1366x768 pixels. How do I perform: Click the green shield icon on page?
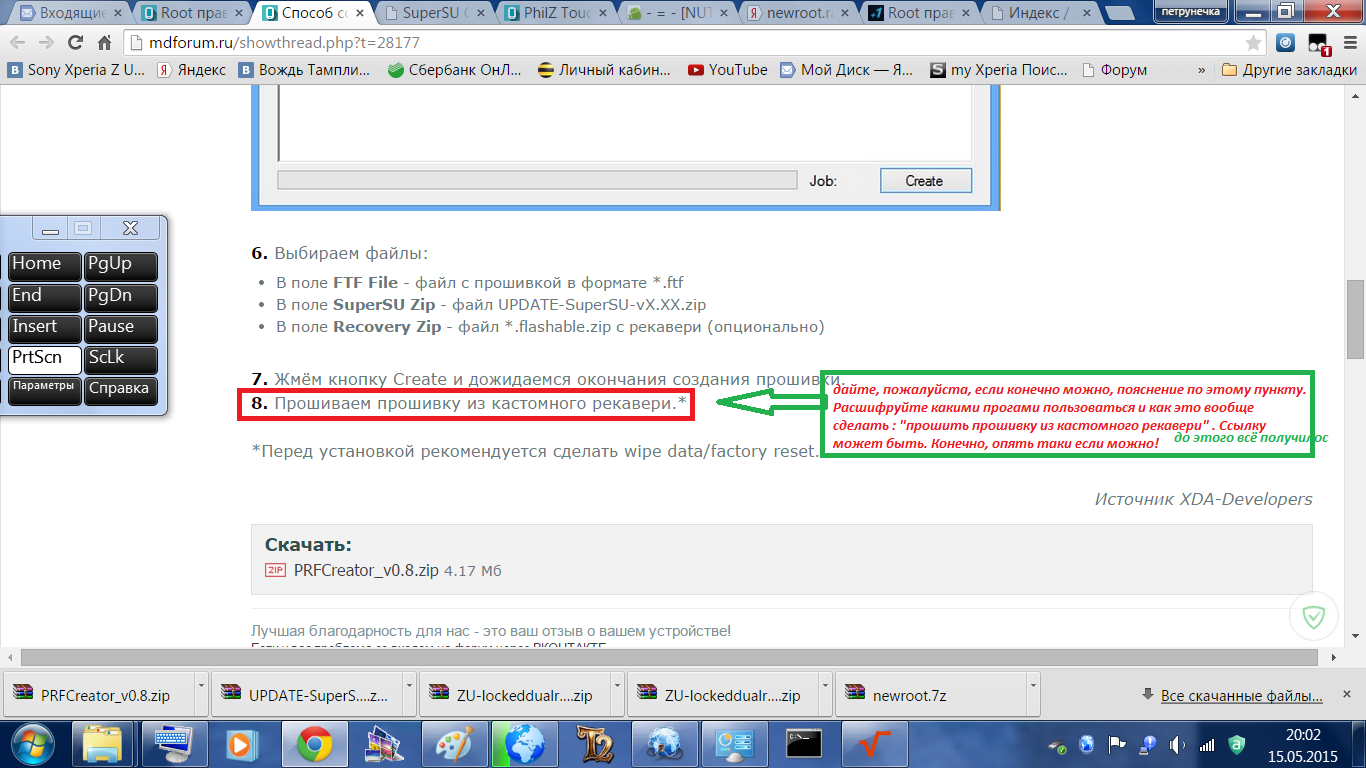tap(1314, 618)
